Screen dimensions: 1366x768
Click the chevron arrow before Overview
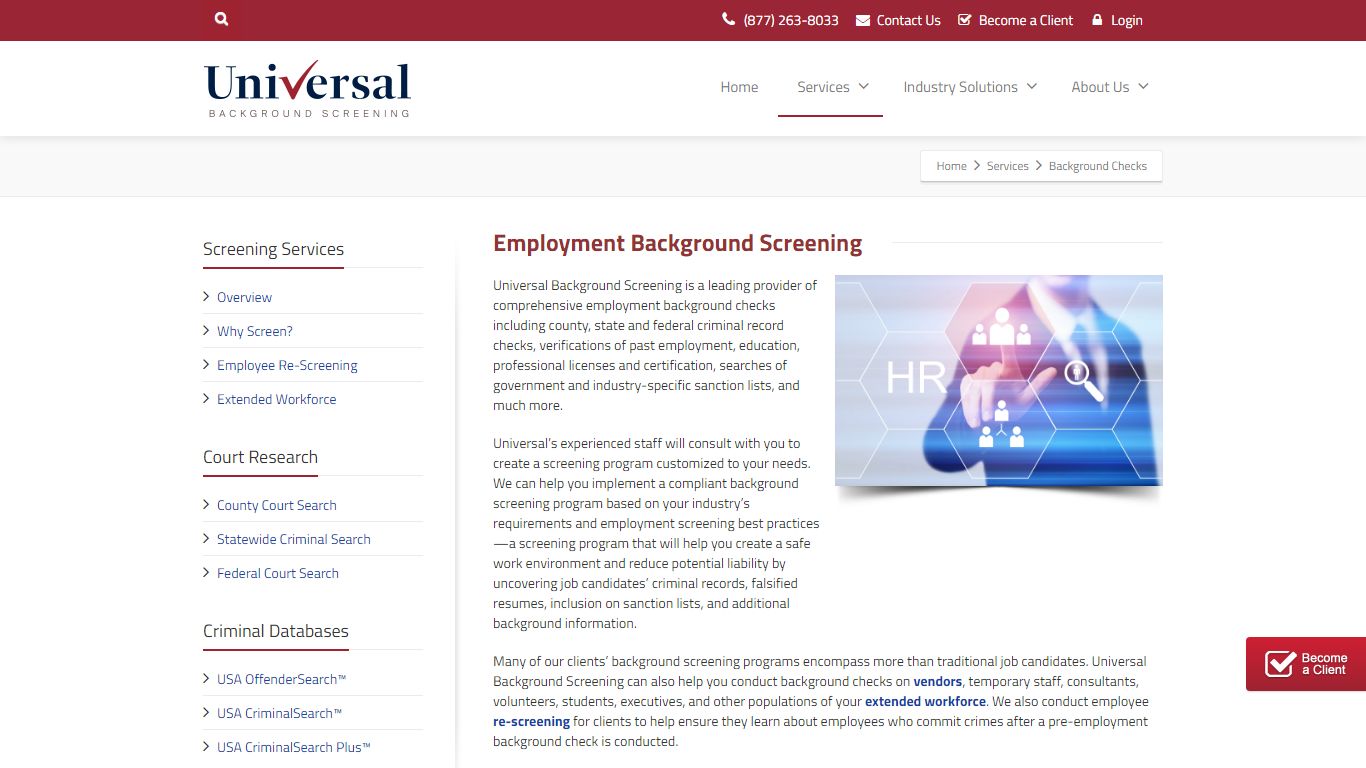coord(206,296)
